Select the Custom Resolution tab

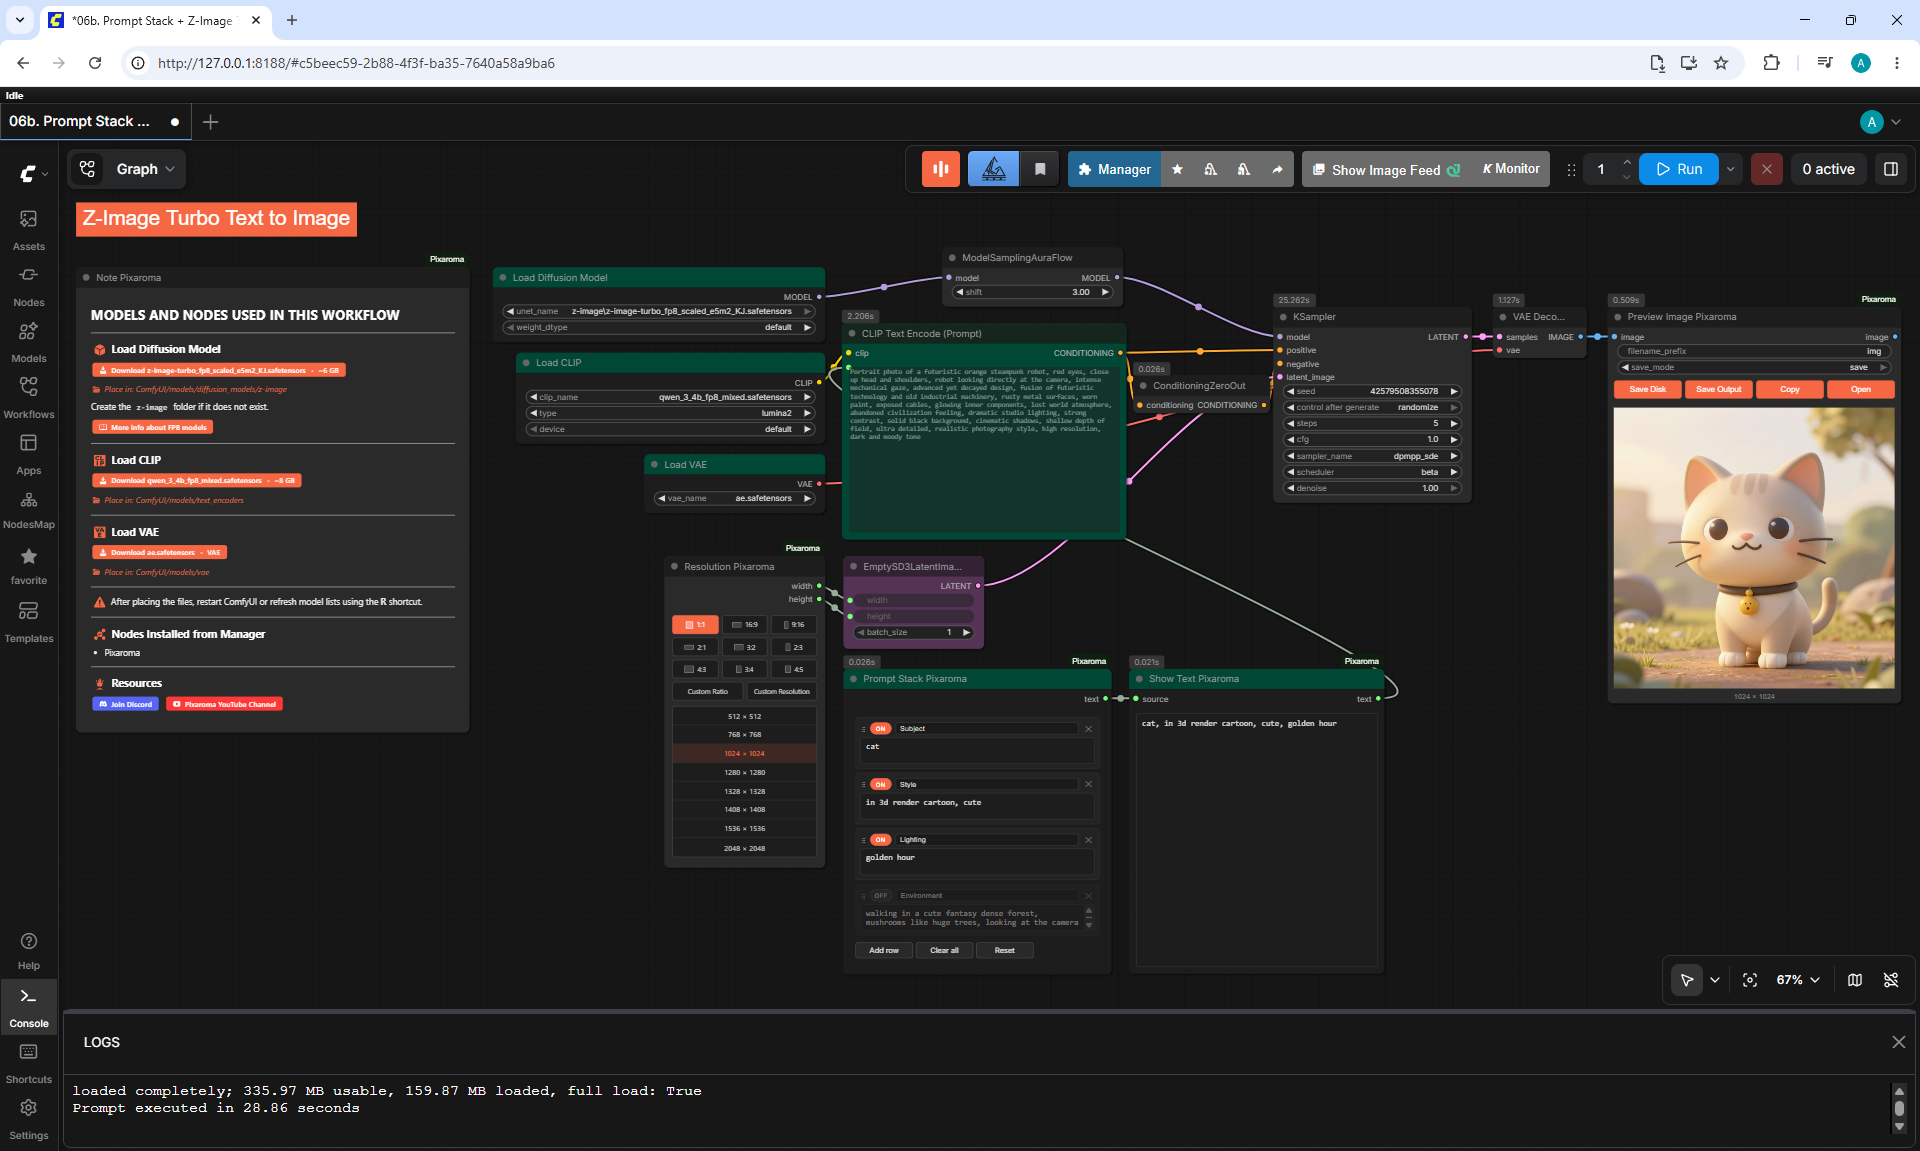pyautogui.click(x=781, y=691)
